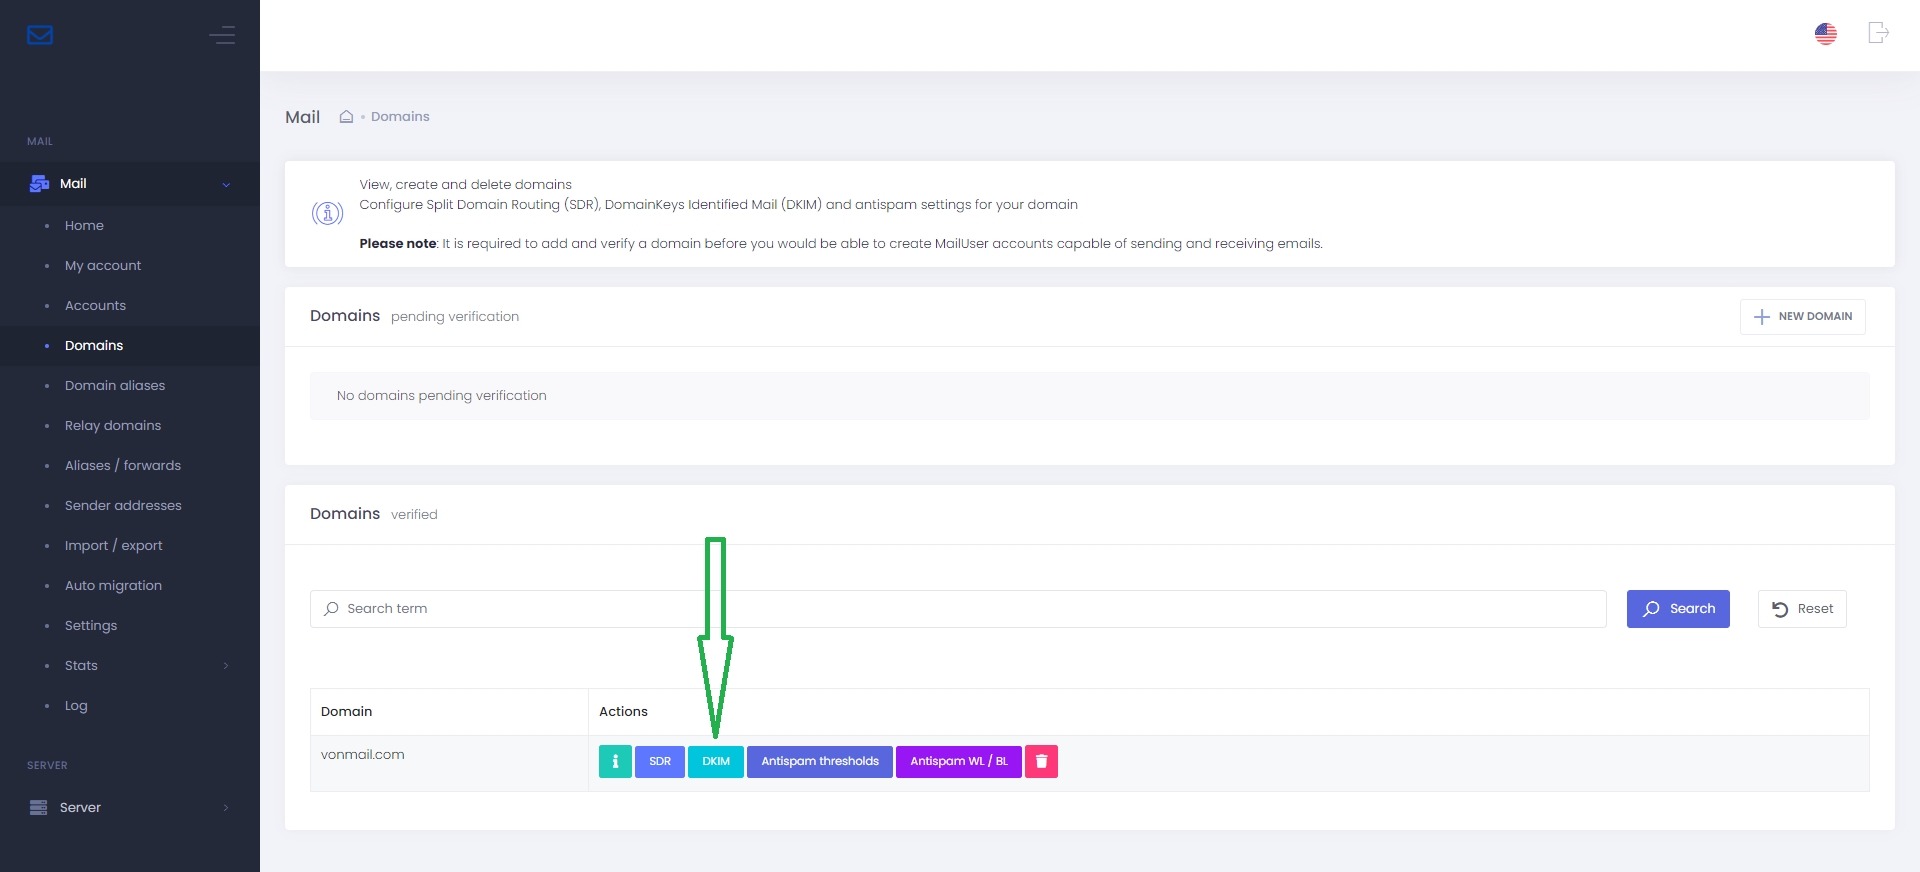Expand the Stats submenu
This screenshot has height=872, width=1920.
coord(226,666)
